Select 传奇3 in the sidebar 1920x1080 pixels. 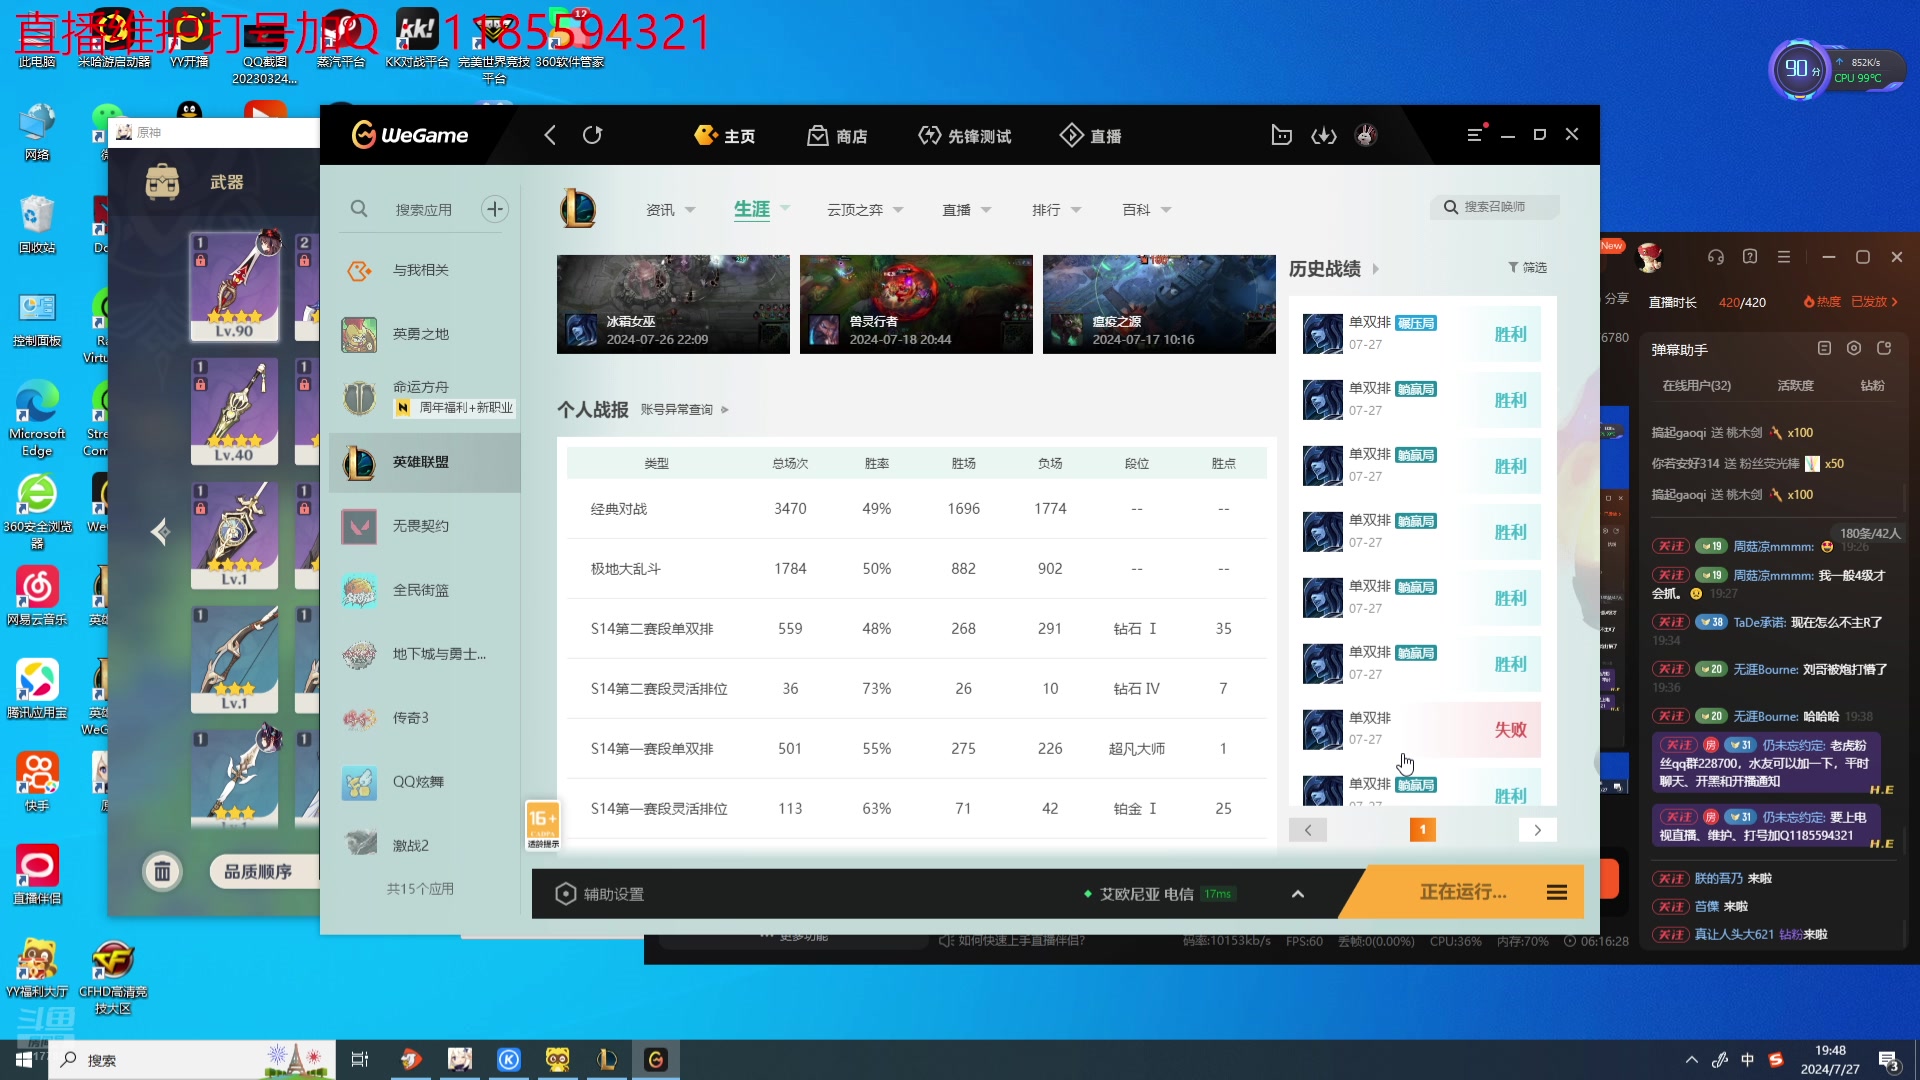[425, 718]
